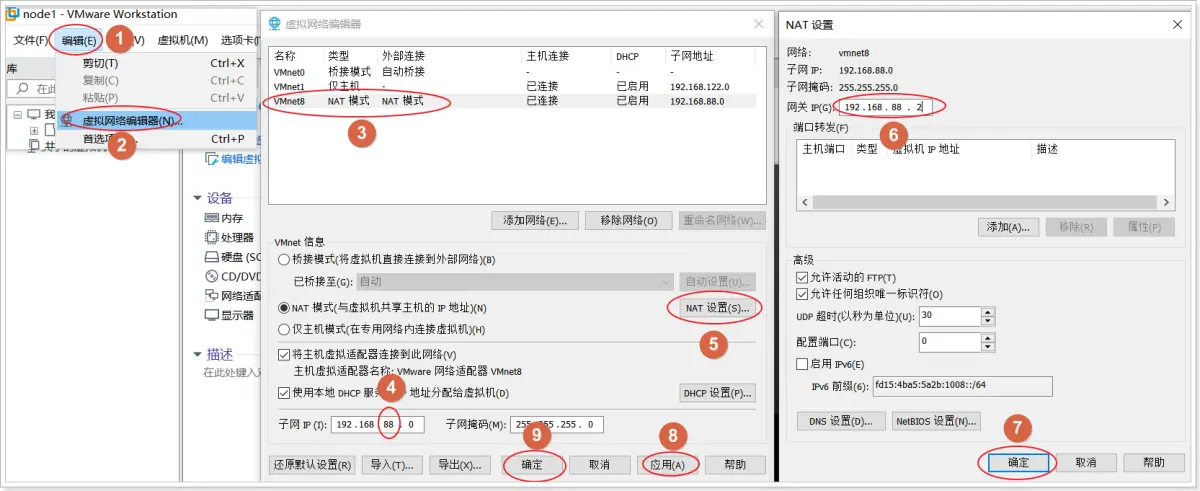The image size is (1200, 491).
Task: Click the CD/DVD drive device icon
Action: [211, 276]
